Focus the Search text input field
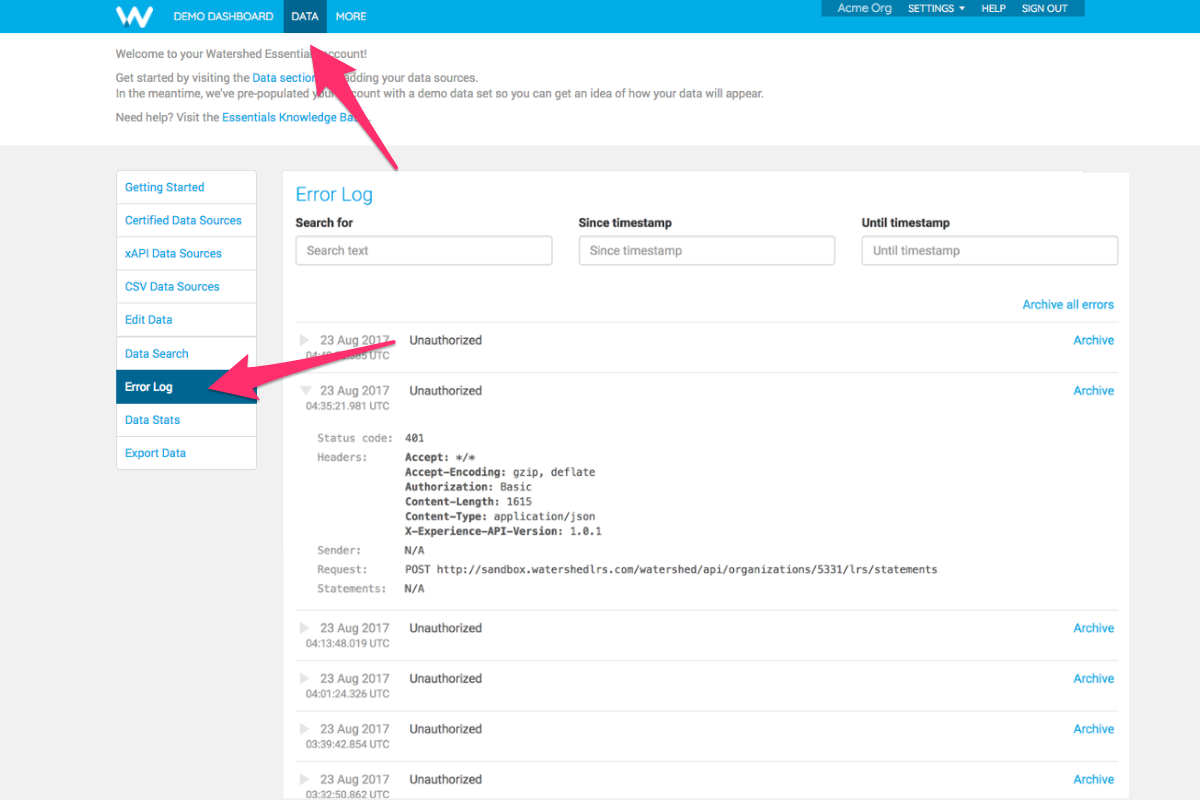The width and height of the screenshot is (1200, 800). click(424, 251)
